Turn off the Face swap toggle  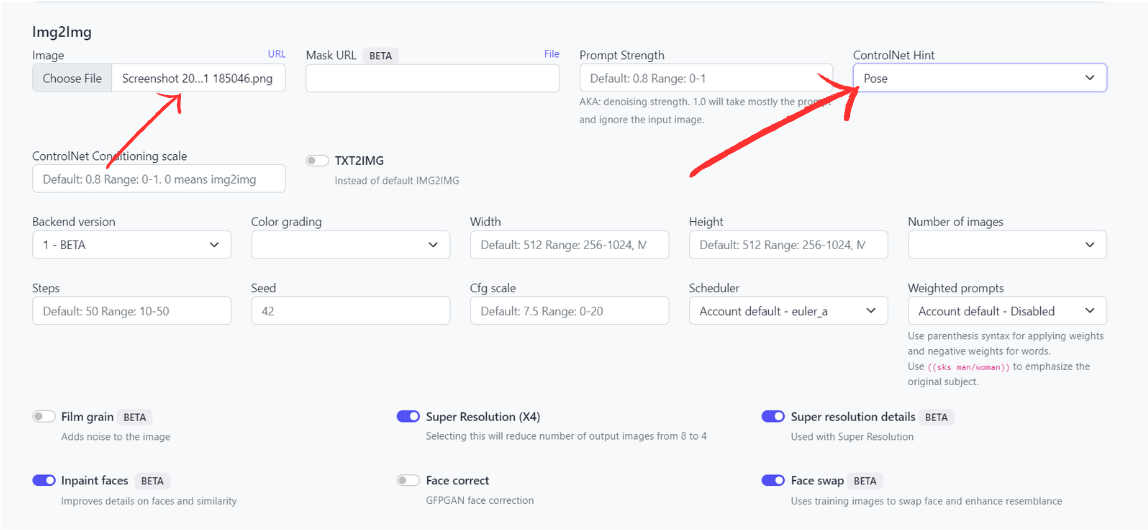773,481
